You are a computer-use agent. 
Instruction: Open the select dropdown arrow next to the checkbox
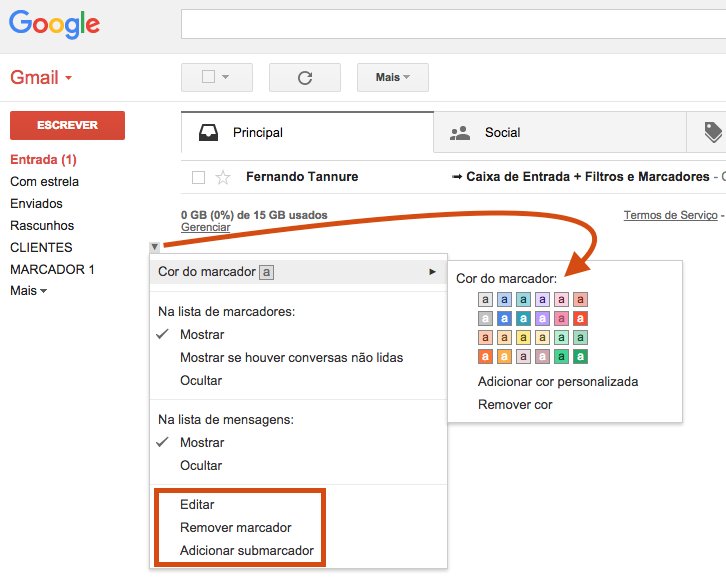[225, 77]
